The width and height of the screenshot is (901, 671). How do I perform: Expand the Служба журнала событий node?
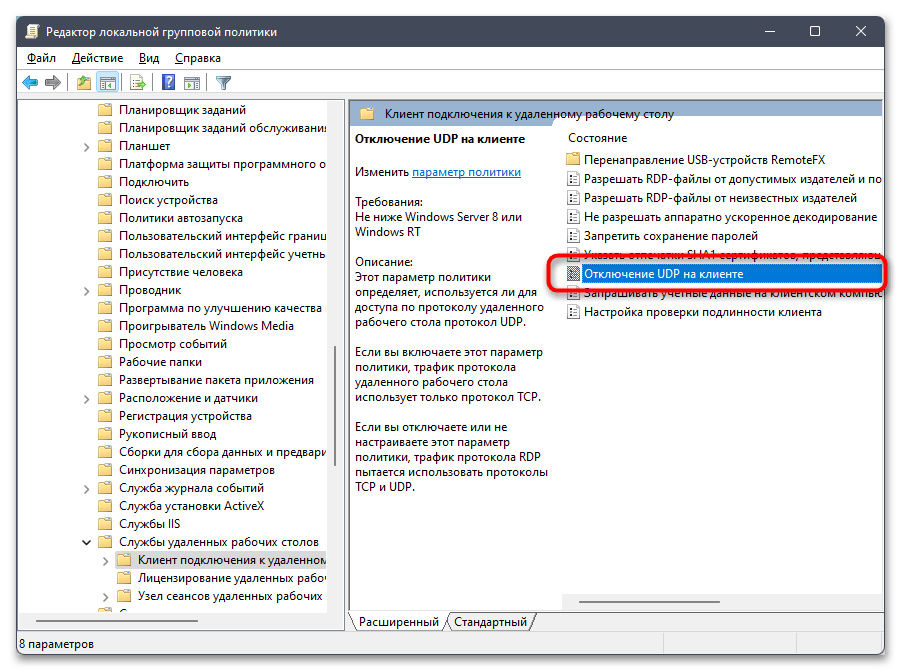point(86,489)
